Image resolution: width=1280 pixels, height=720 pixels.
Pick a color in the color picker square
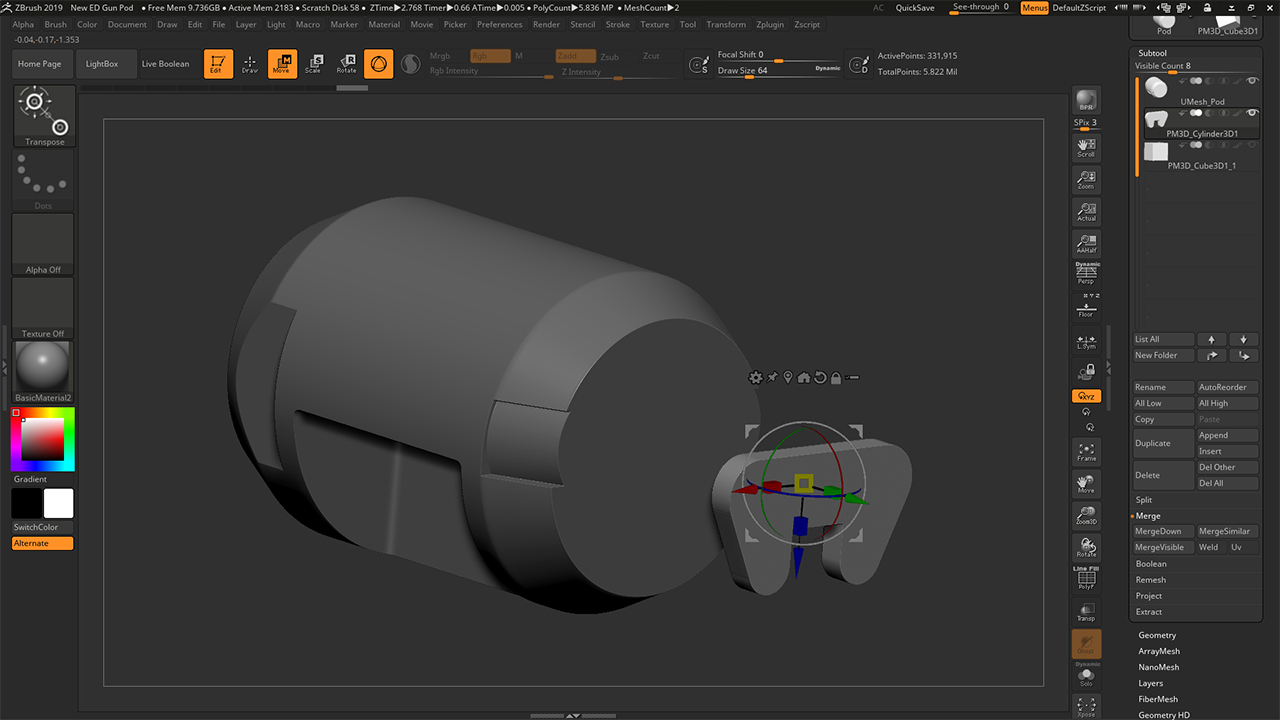tap(43, 439)
